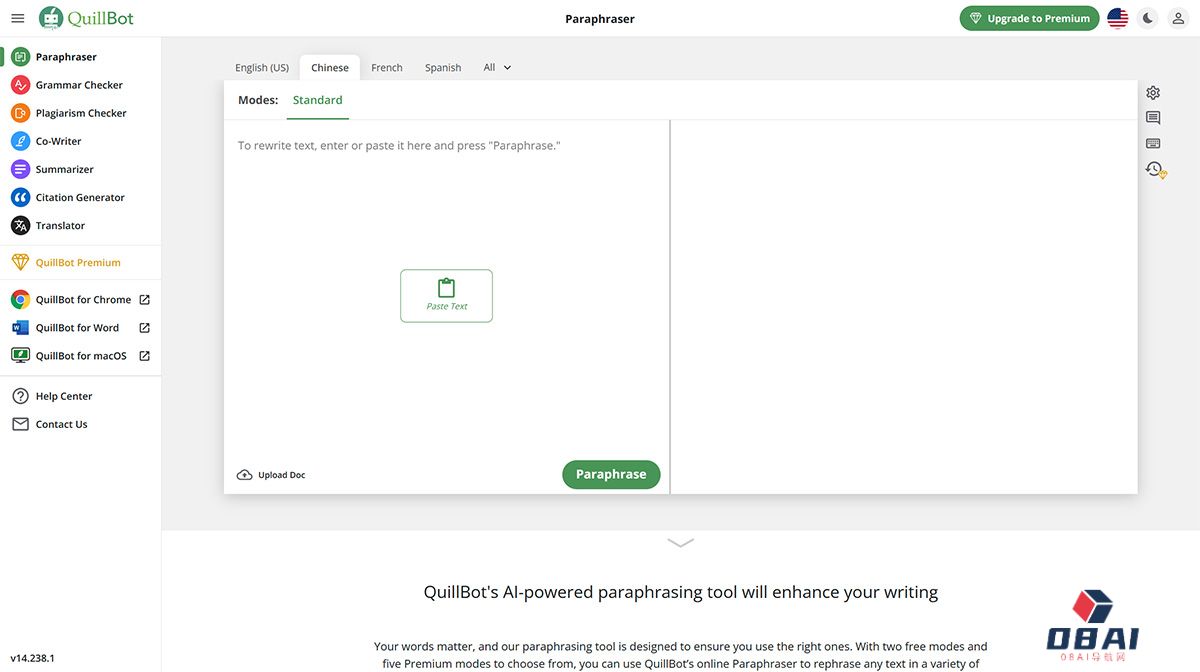Open QuillBot for Word link
1200x672 pixels.
pos(80,327)
